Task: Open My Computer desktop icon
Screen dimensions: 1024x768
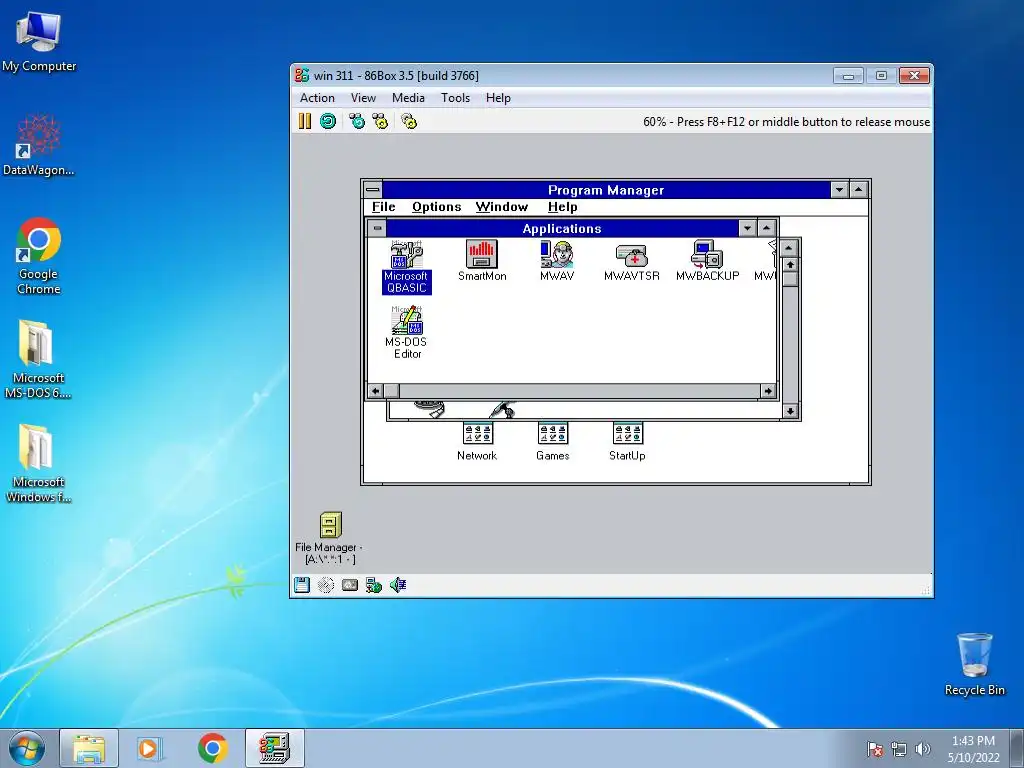Action: pos(39,42)
